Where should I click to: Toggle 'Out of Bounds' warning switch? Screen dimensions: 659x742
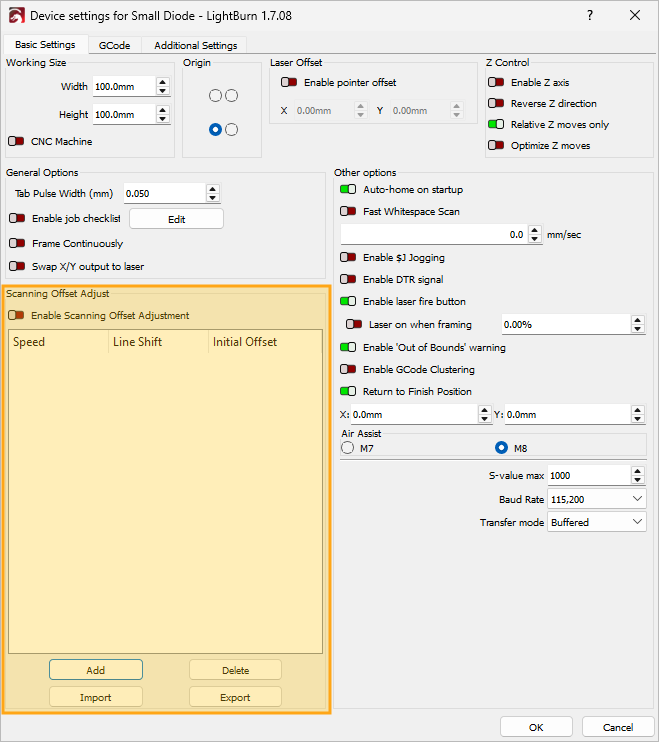(348, 347)
